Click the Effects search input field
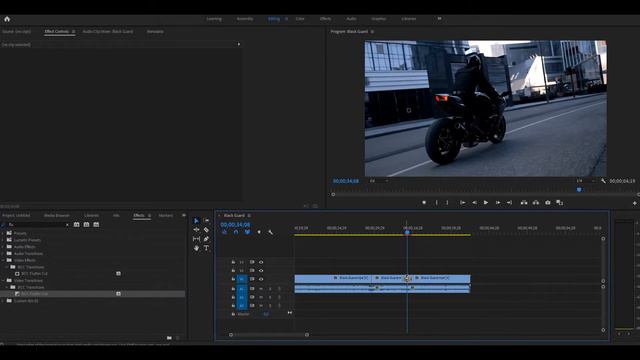Image resolution: width=640 pixels, height=360 pixels. [x=37, y=224]
